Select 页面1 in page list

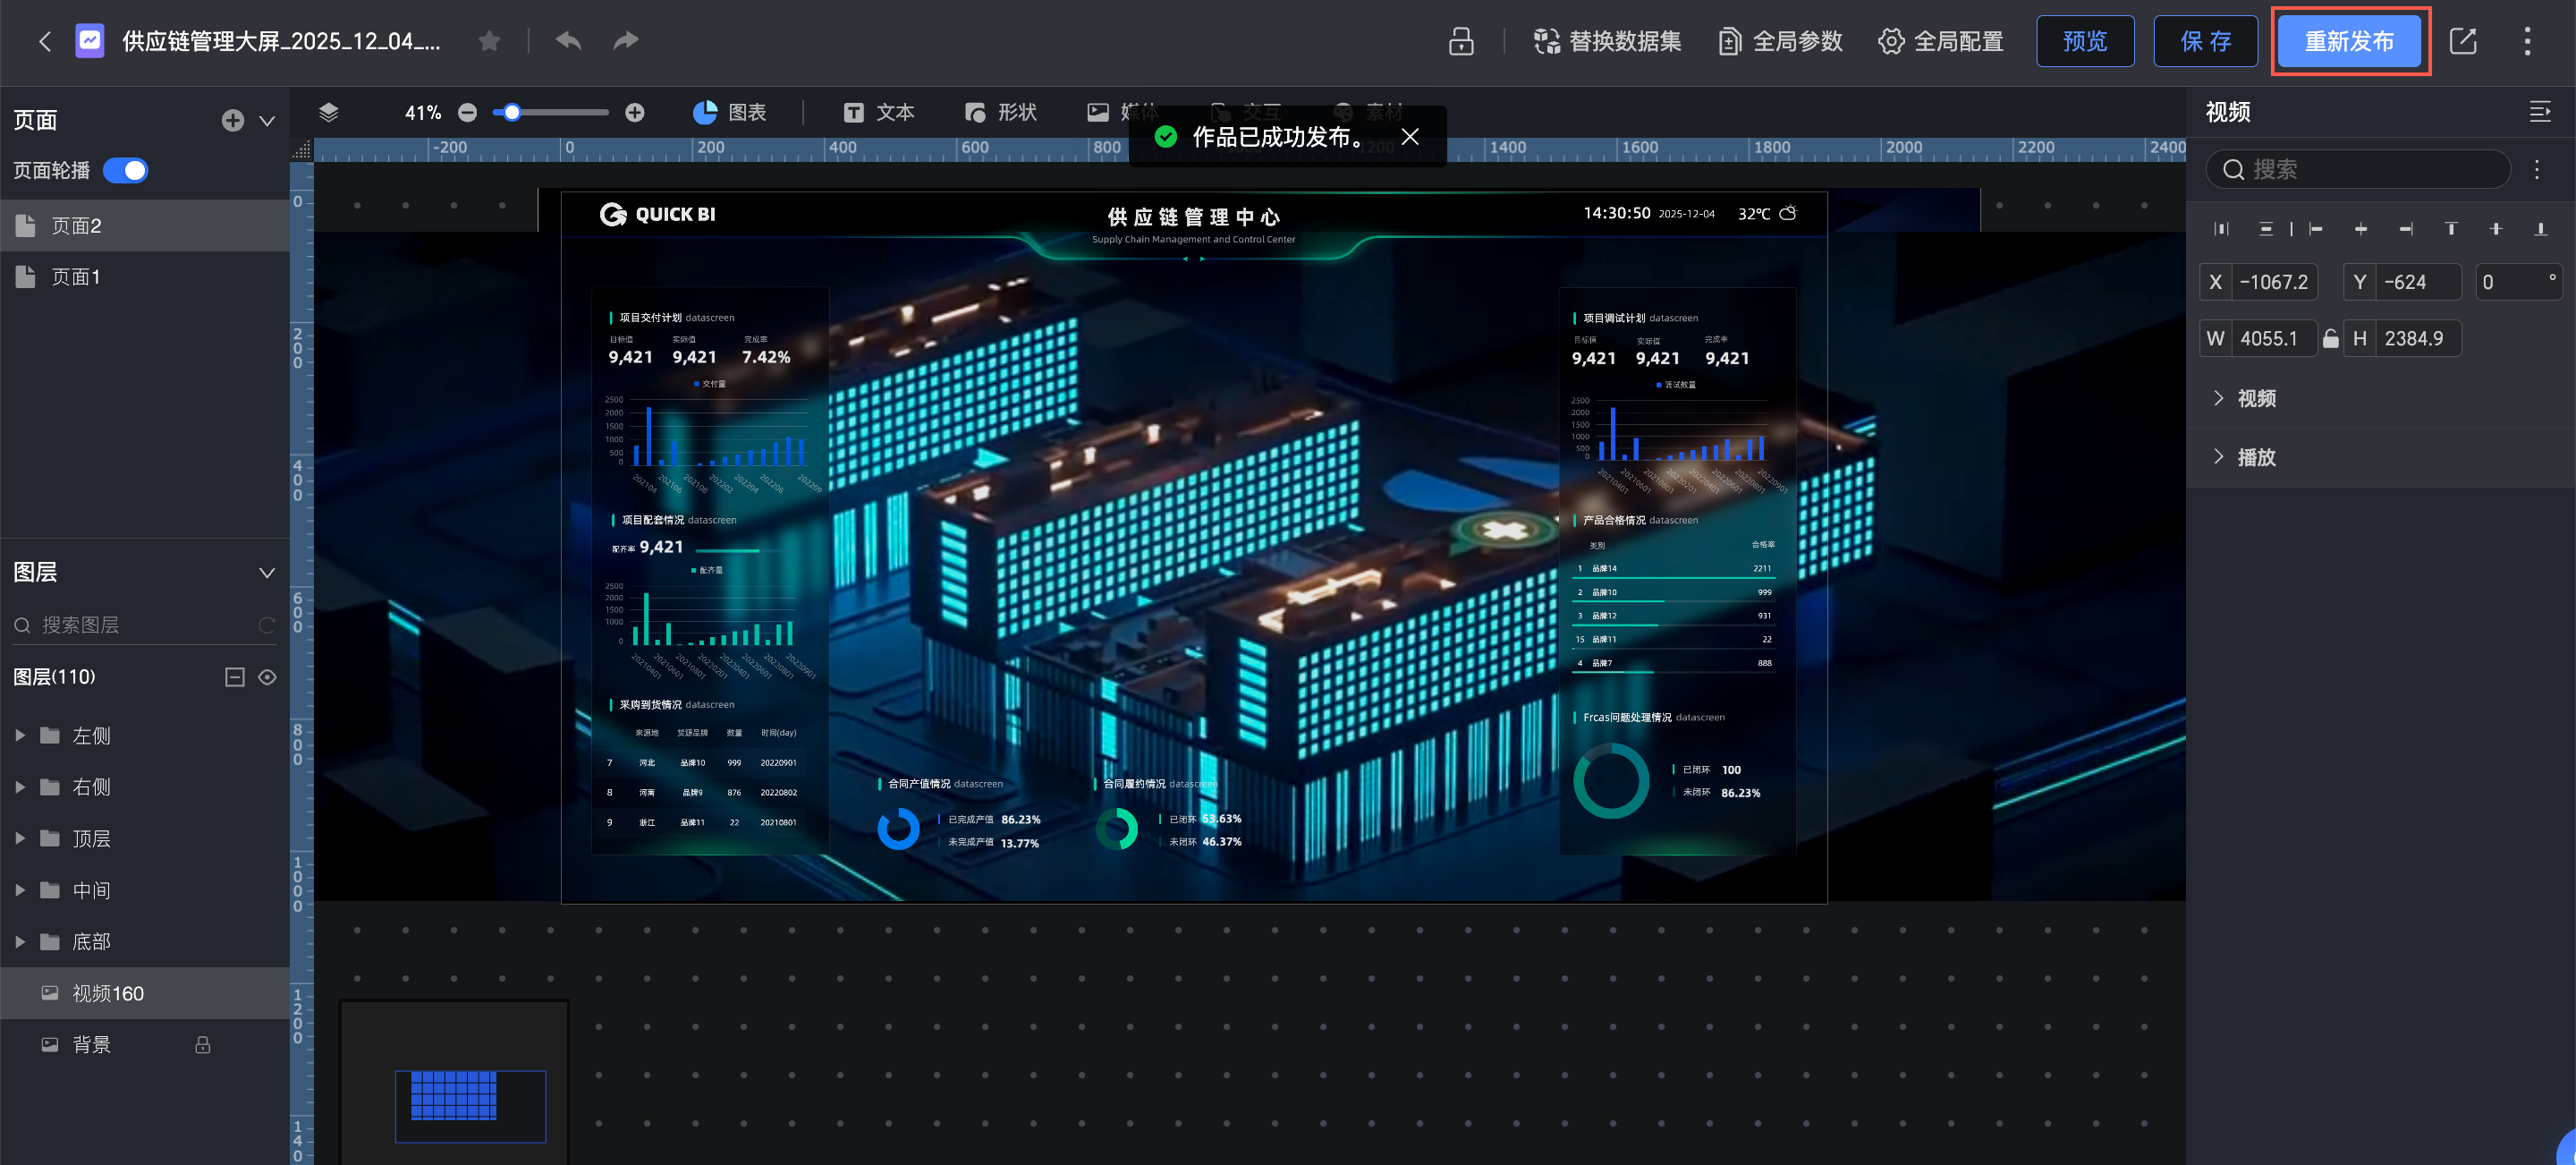pos(76,277)
